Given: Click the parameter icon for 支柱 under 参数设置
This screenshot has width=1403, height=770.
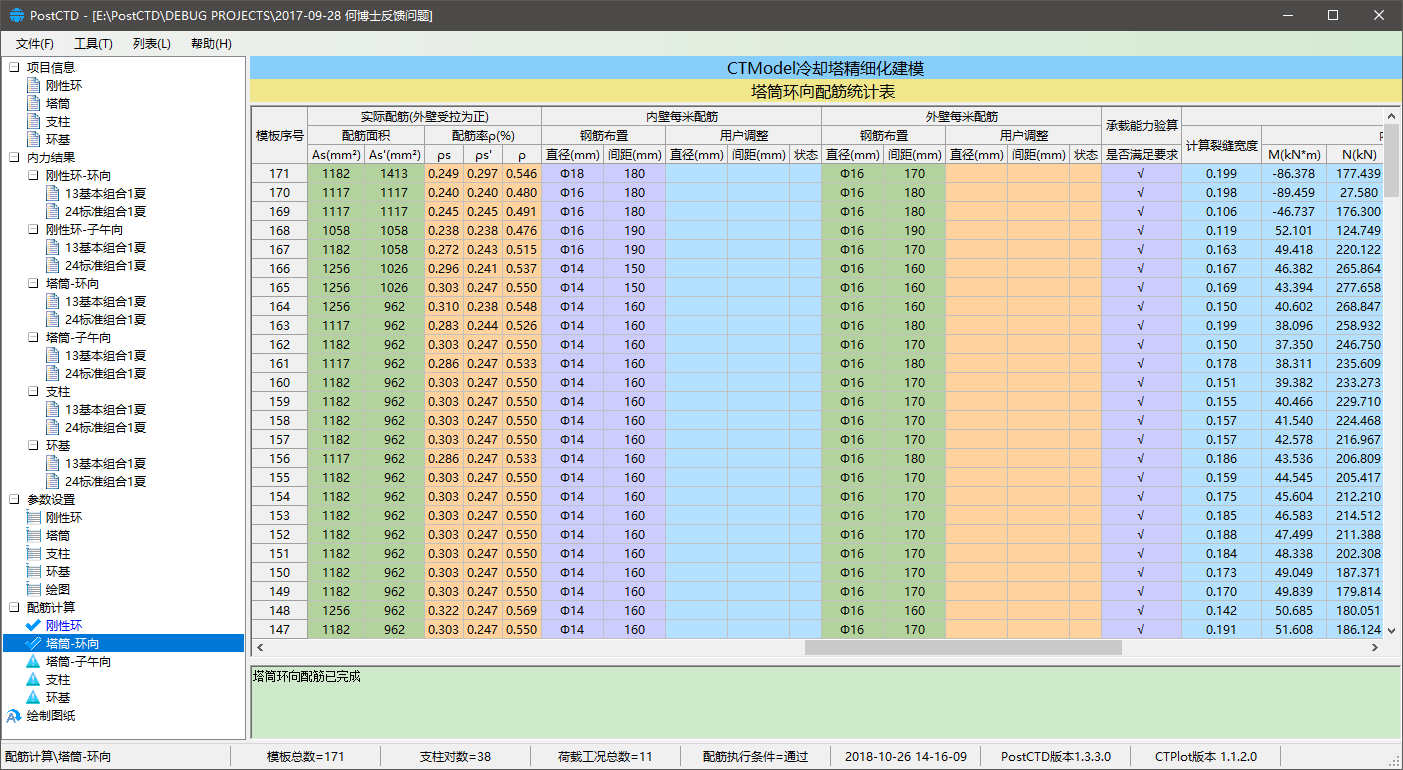Looking at the screenshot, I should point(34,554).
